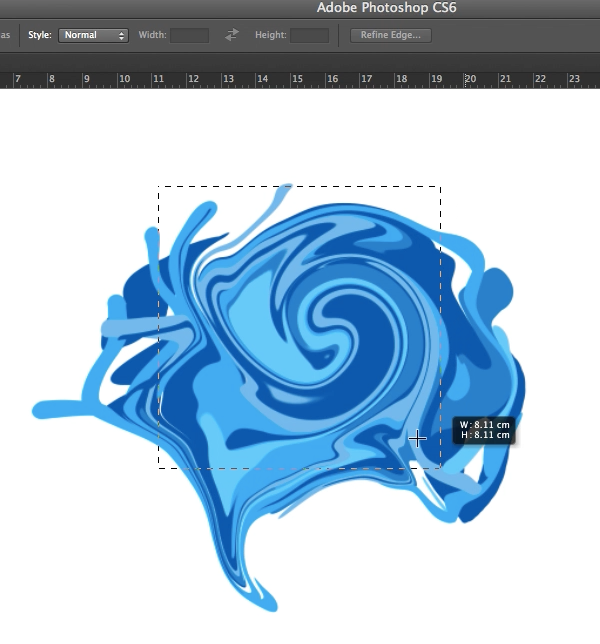Screen dimensions: 600x644
Task: Click the Height label in the options bar
Action: click(x=270, y=35)
